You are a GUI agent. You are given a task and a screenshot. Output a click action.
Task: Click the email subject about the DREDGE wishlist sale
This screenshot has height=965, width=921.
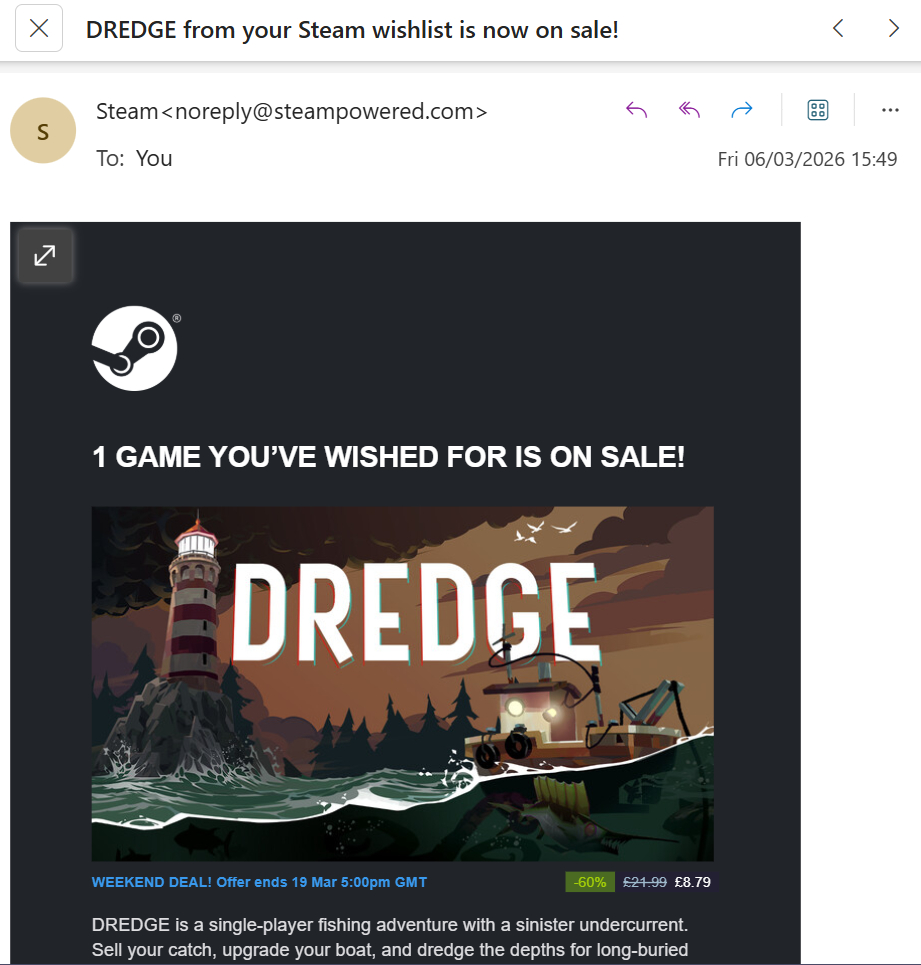tap(352, 30)
